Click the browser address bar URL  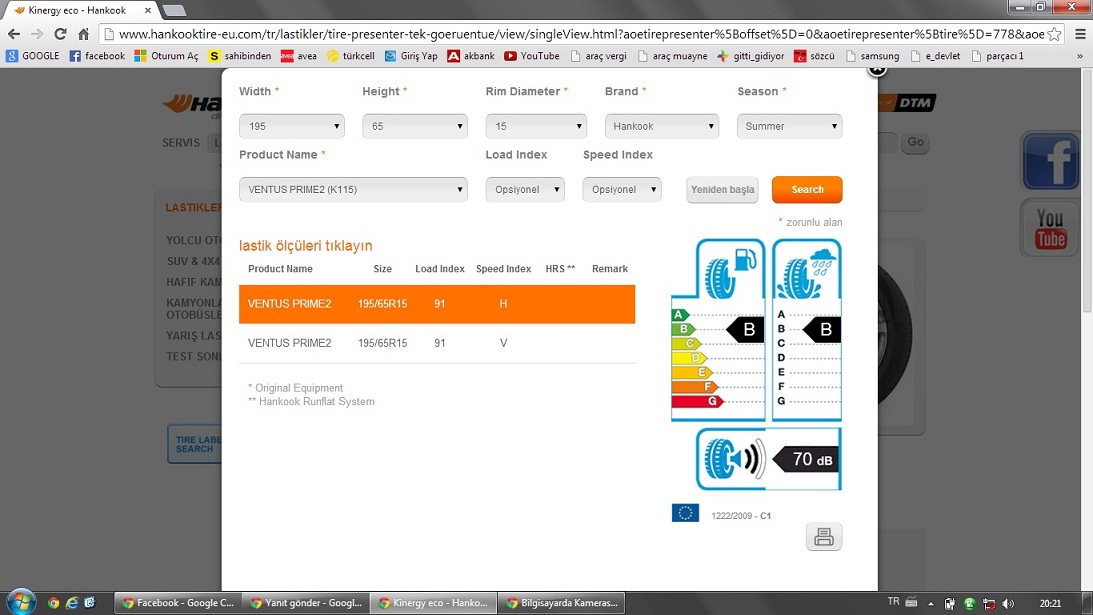[581, 34]
